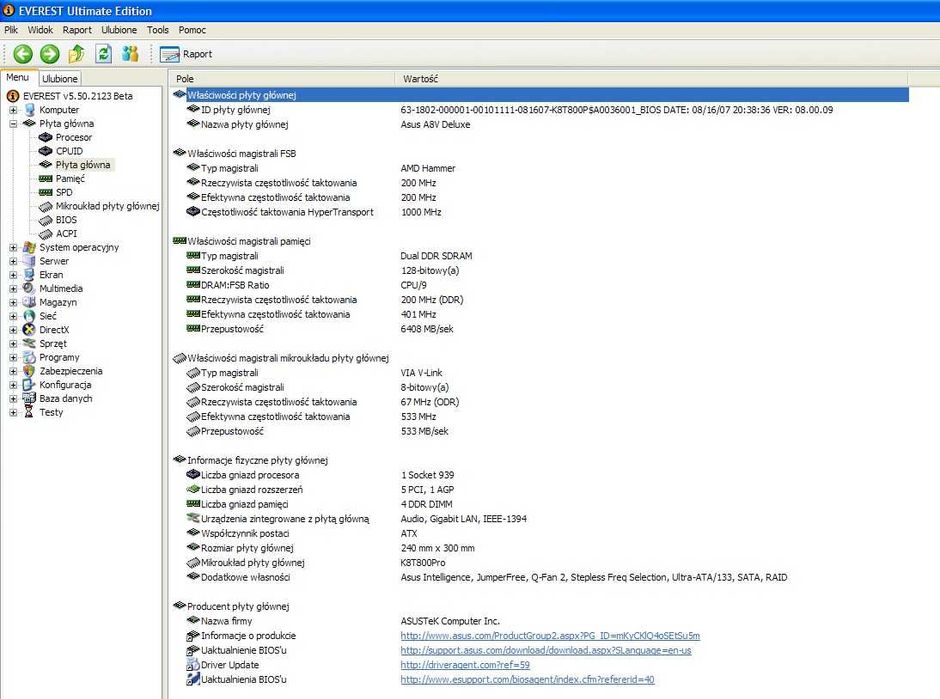
Task: Select the EVEREST v5.50.2123 Beta root item
Action: click(x=77, y=96)
